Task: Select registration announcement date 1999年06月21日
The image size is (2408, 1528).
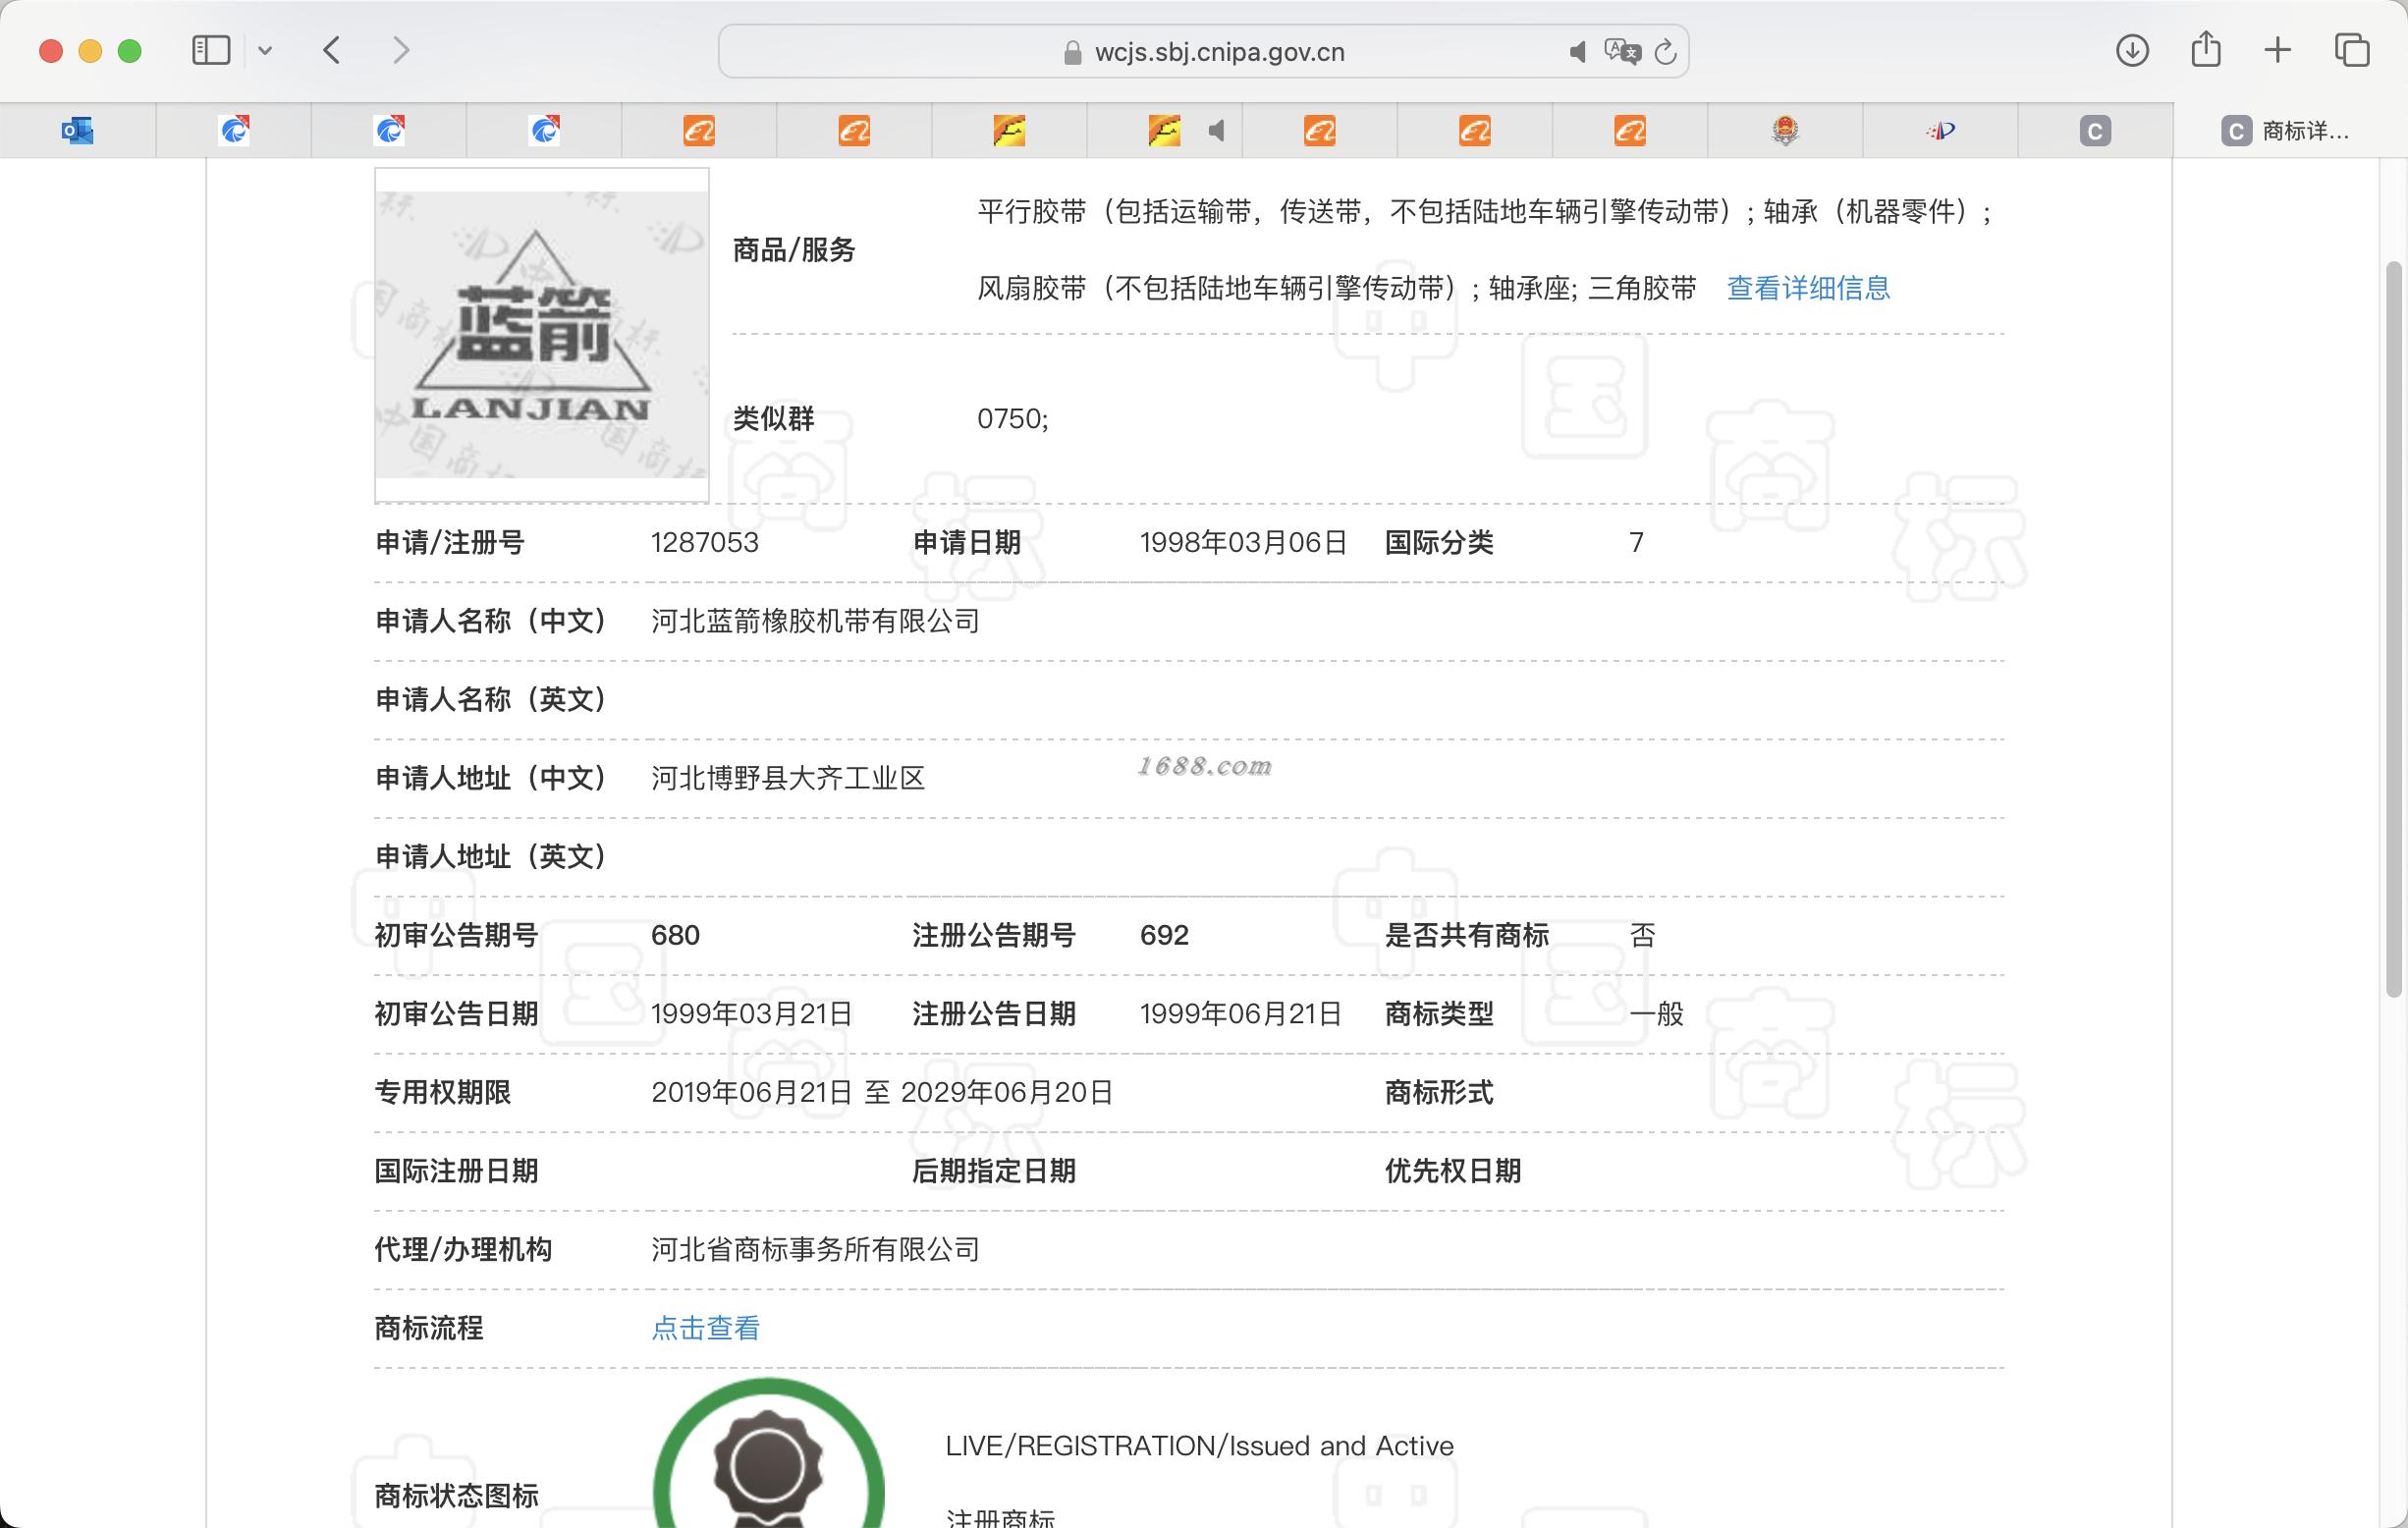Action: pyautogui.click(x=1241, y=1014)
